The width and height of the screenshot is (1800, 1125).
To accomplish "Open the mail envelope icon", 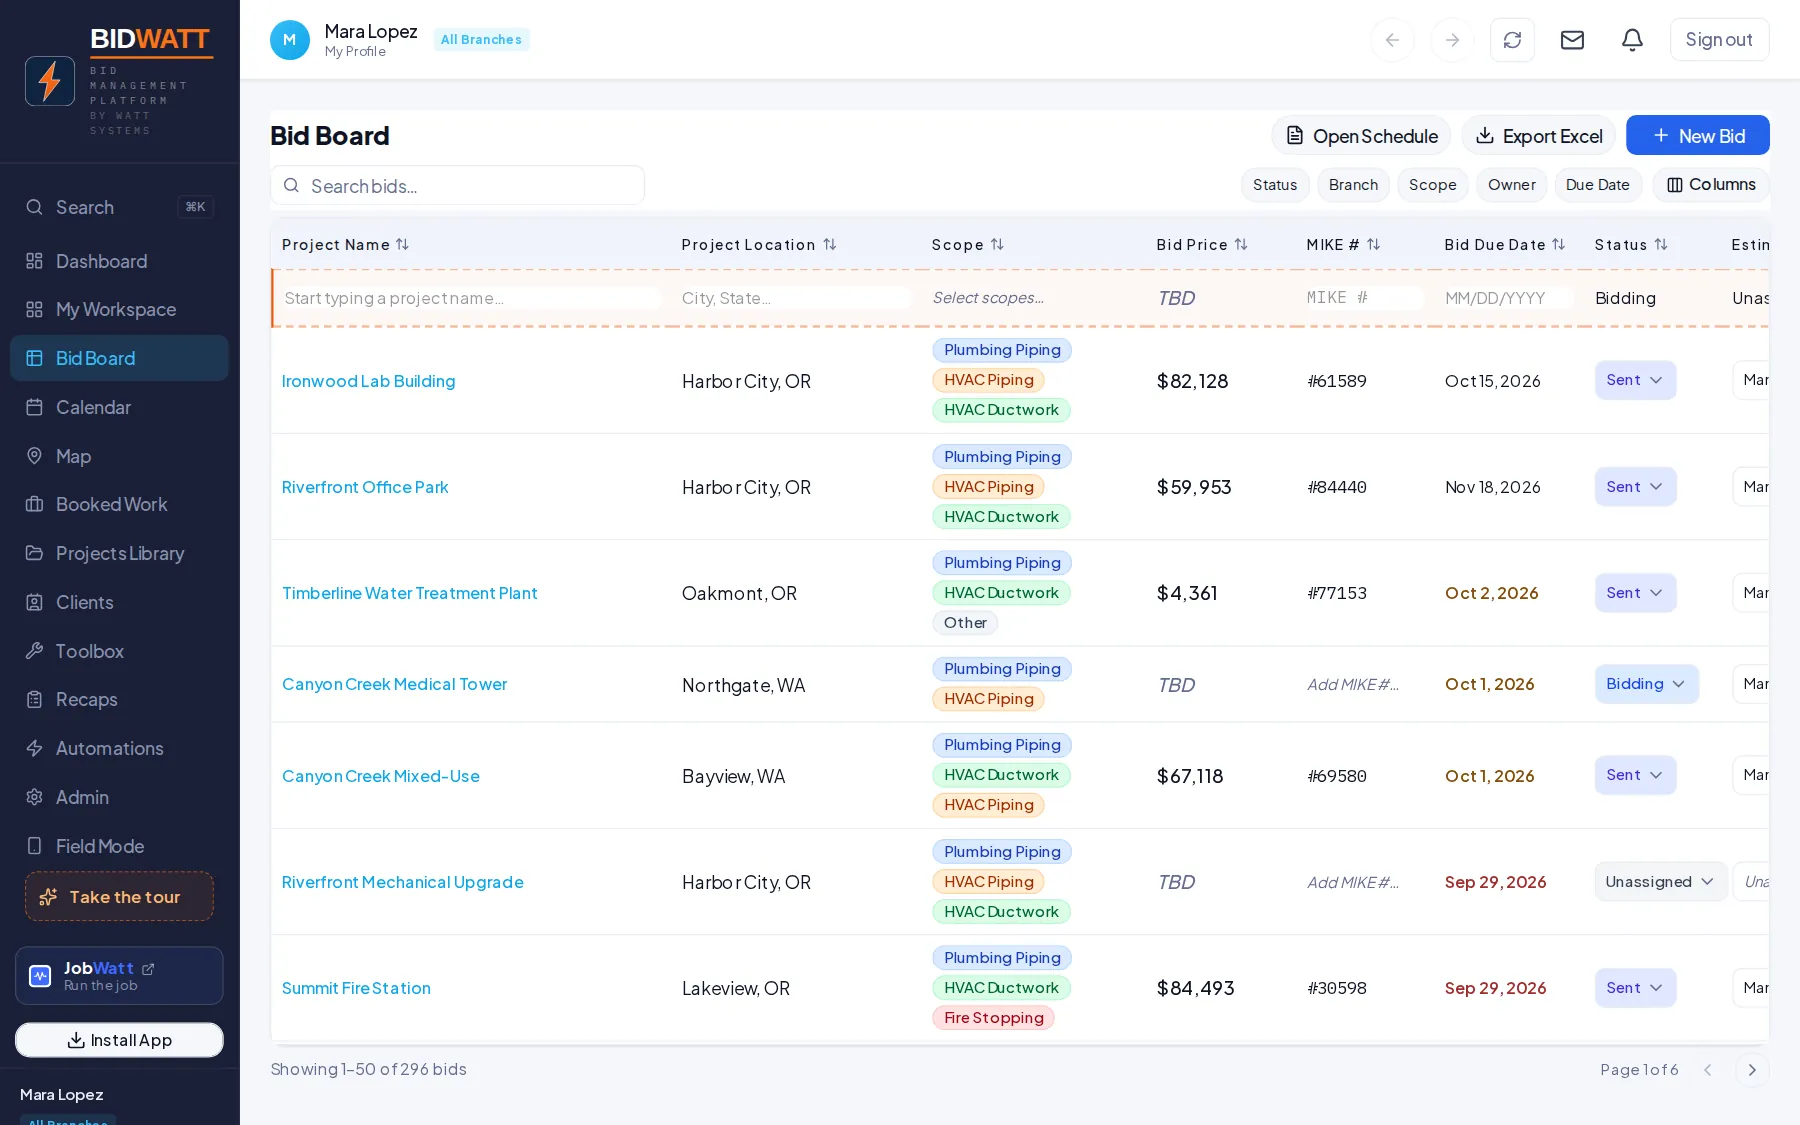I will coord(1572,40).
